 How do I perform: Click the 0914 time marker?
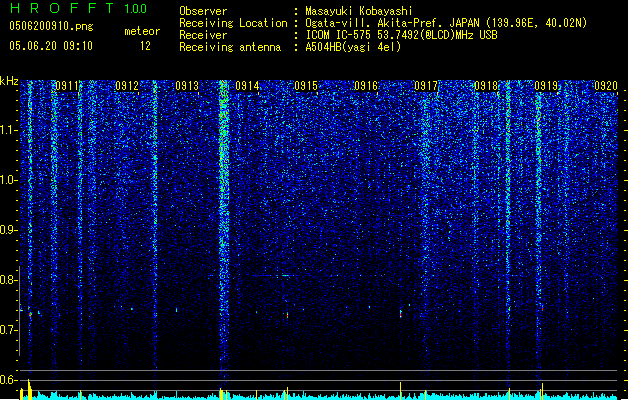[247, 85]
